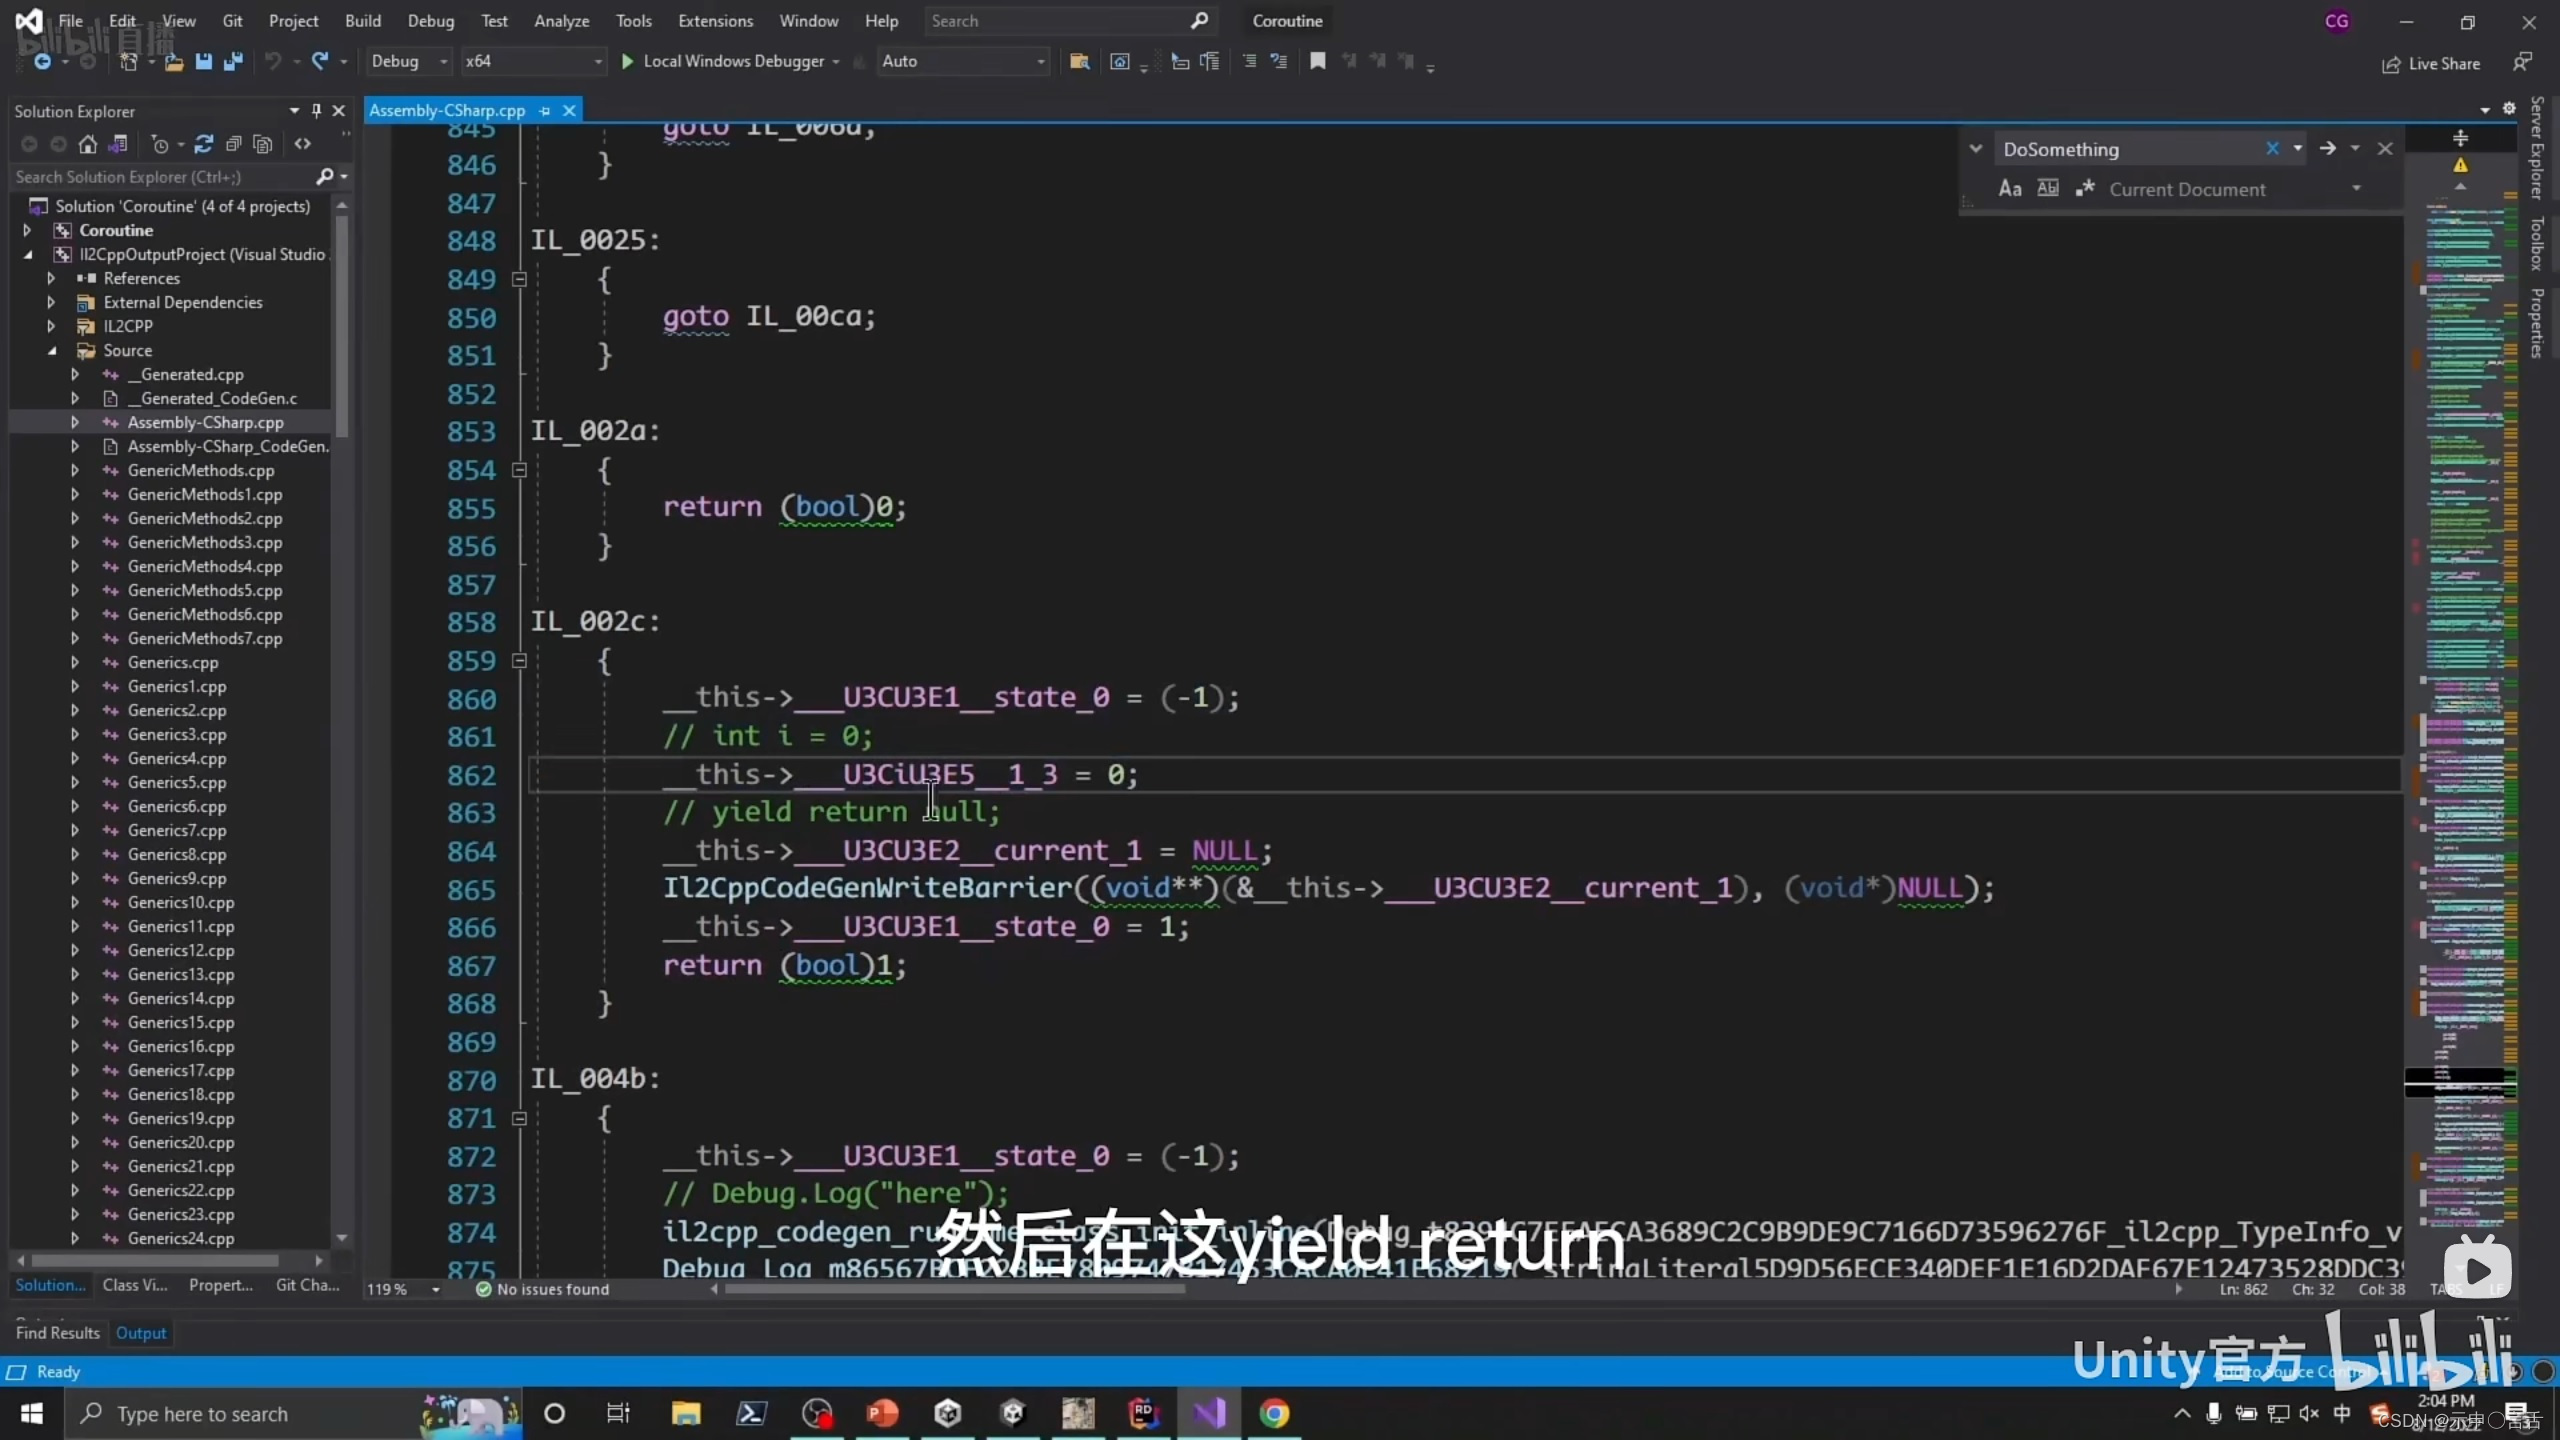The image size is (2560, 1440).
Task: Click Find Next arrow in Find box
Action: pyautogui.click(x=2328, y=149)
